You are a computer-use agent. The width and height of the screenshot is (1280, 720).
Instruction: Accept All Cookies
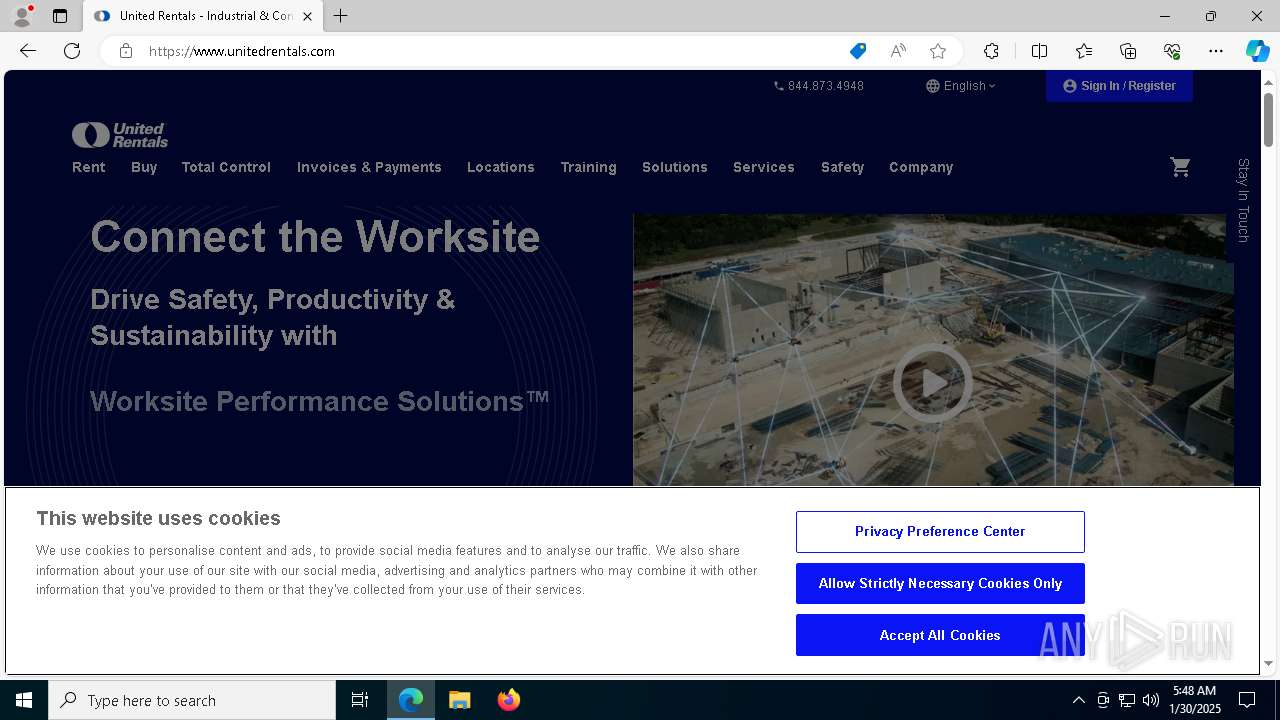(x=940, y=635)
